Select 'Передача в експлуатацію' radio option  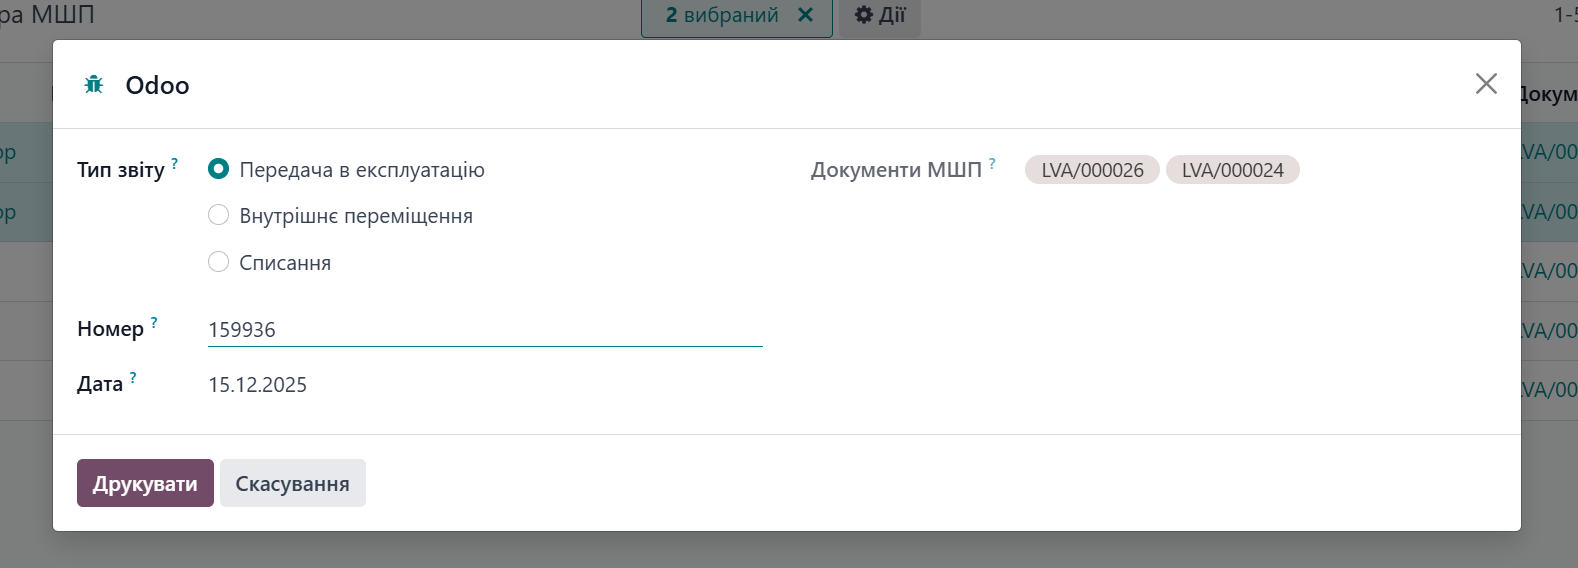pyautogui.click(x=218, y=169)
